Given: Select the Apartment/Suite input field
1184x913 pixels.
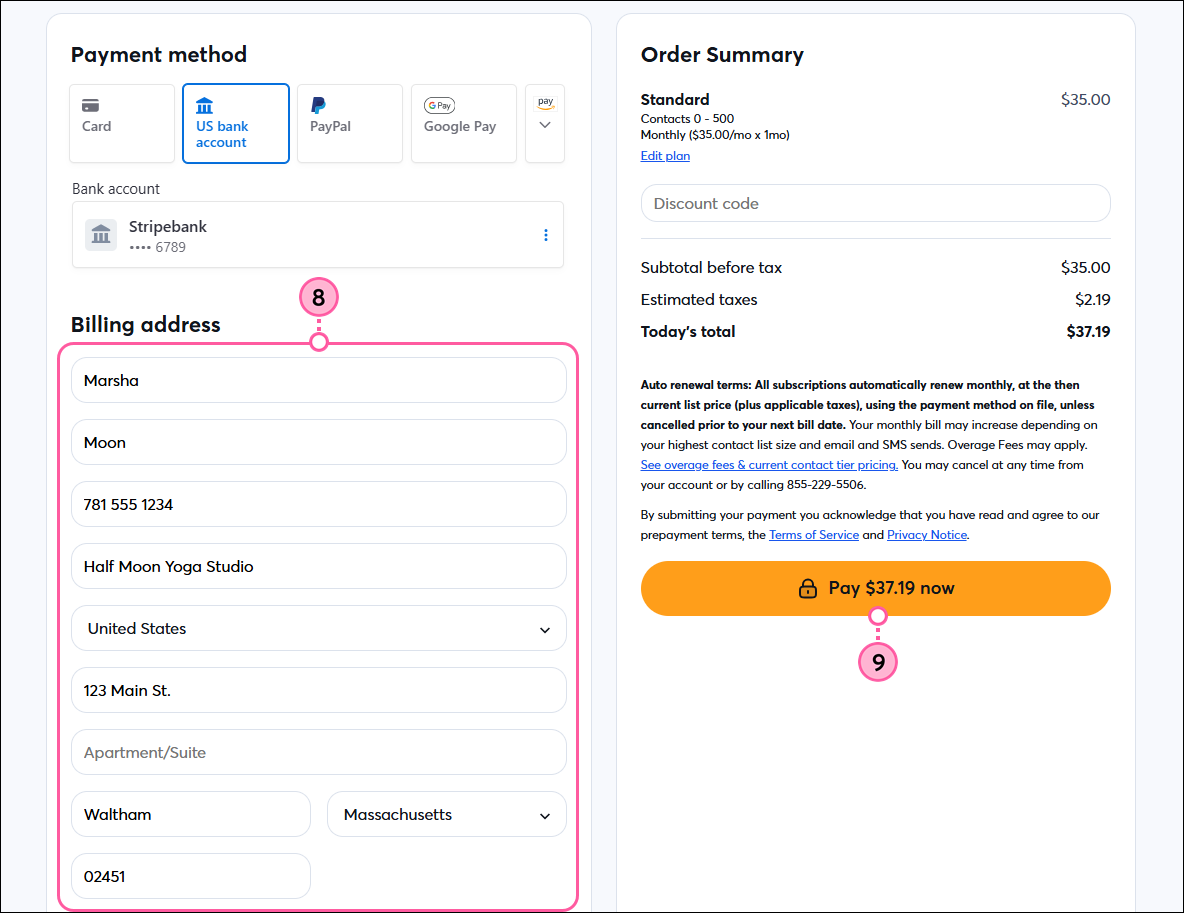Looking at the screenshot, I should tap(318, 752).
